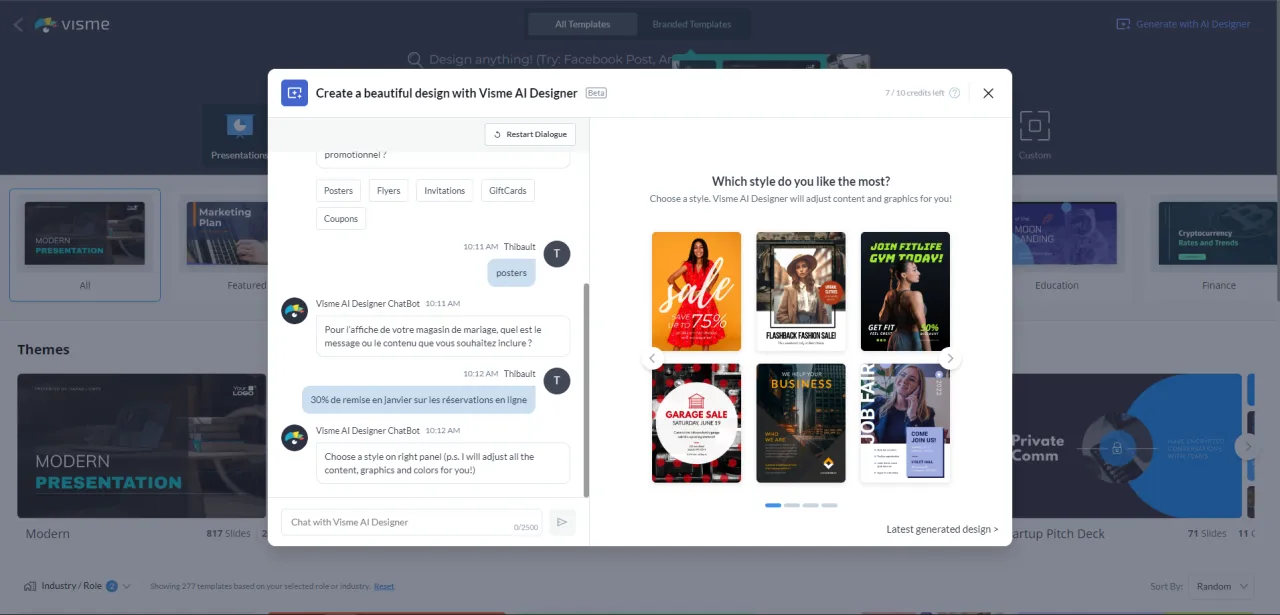
Task: Click the 'Which style do you like' heading
Action: (801, 181)
